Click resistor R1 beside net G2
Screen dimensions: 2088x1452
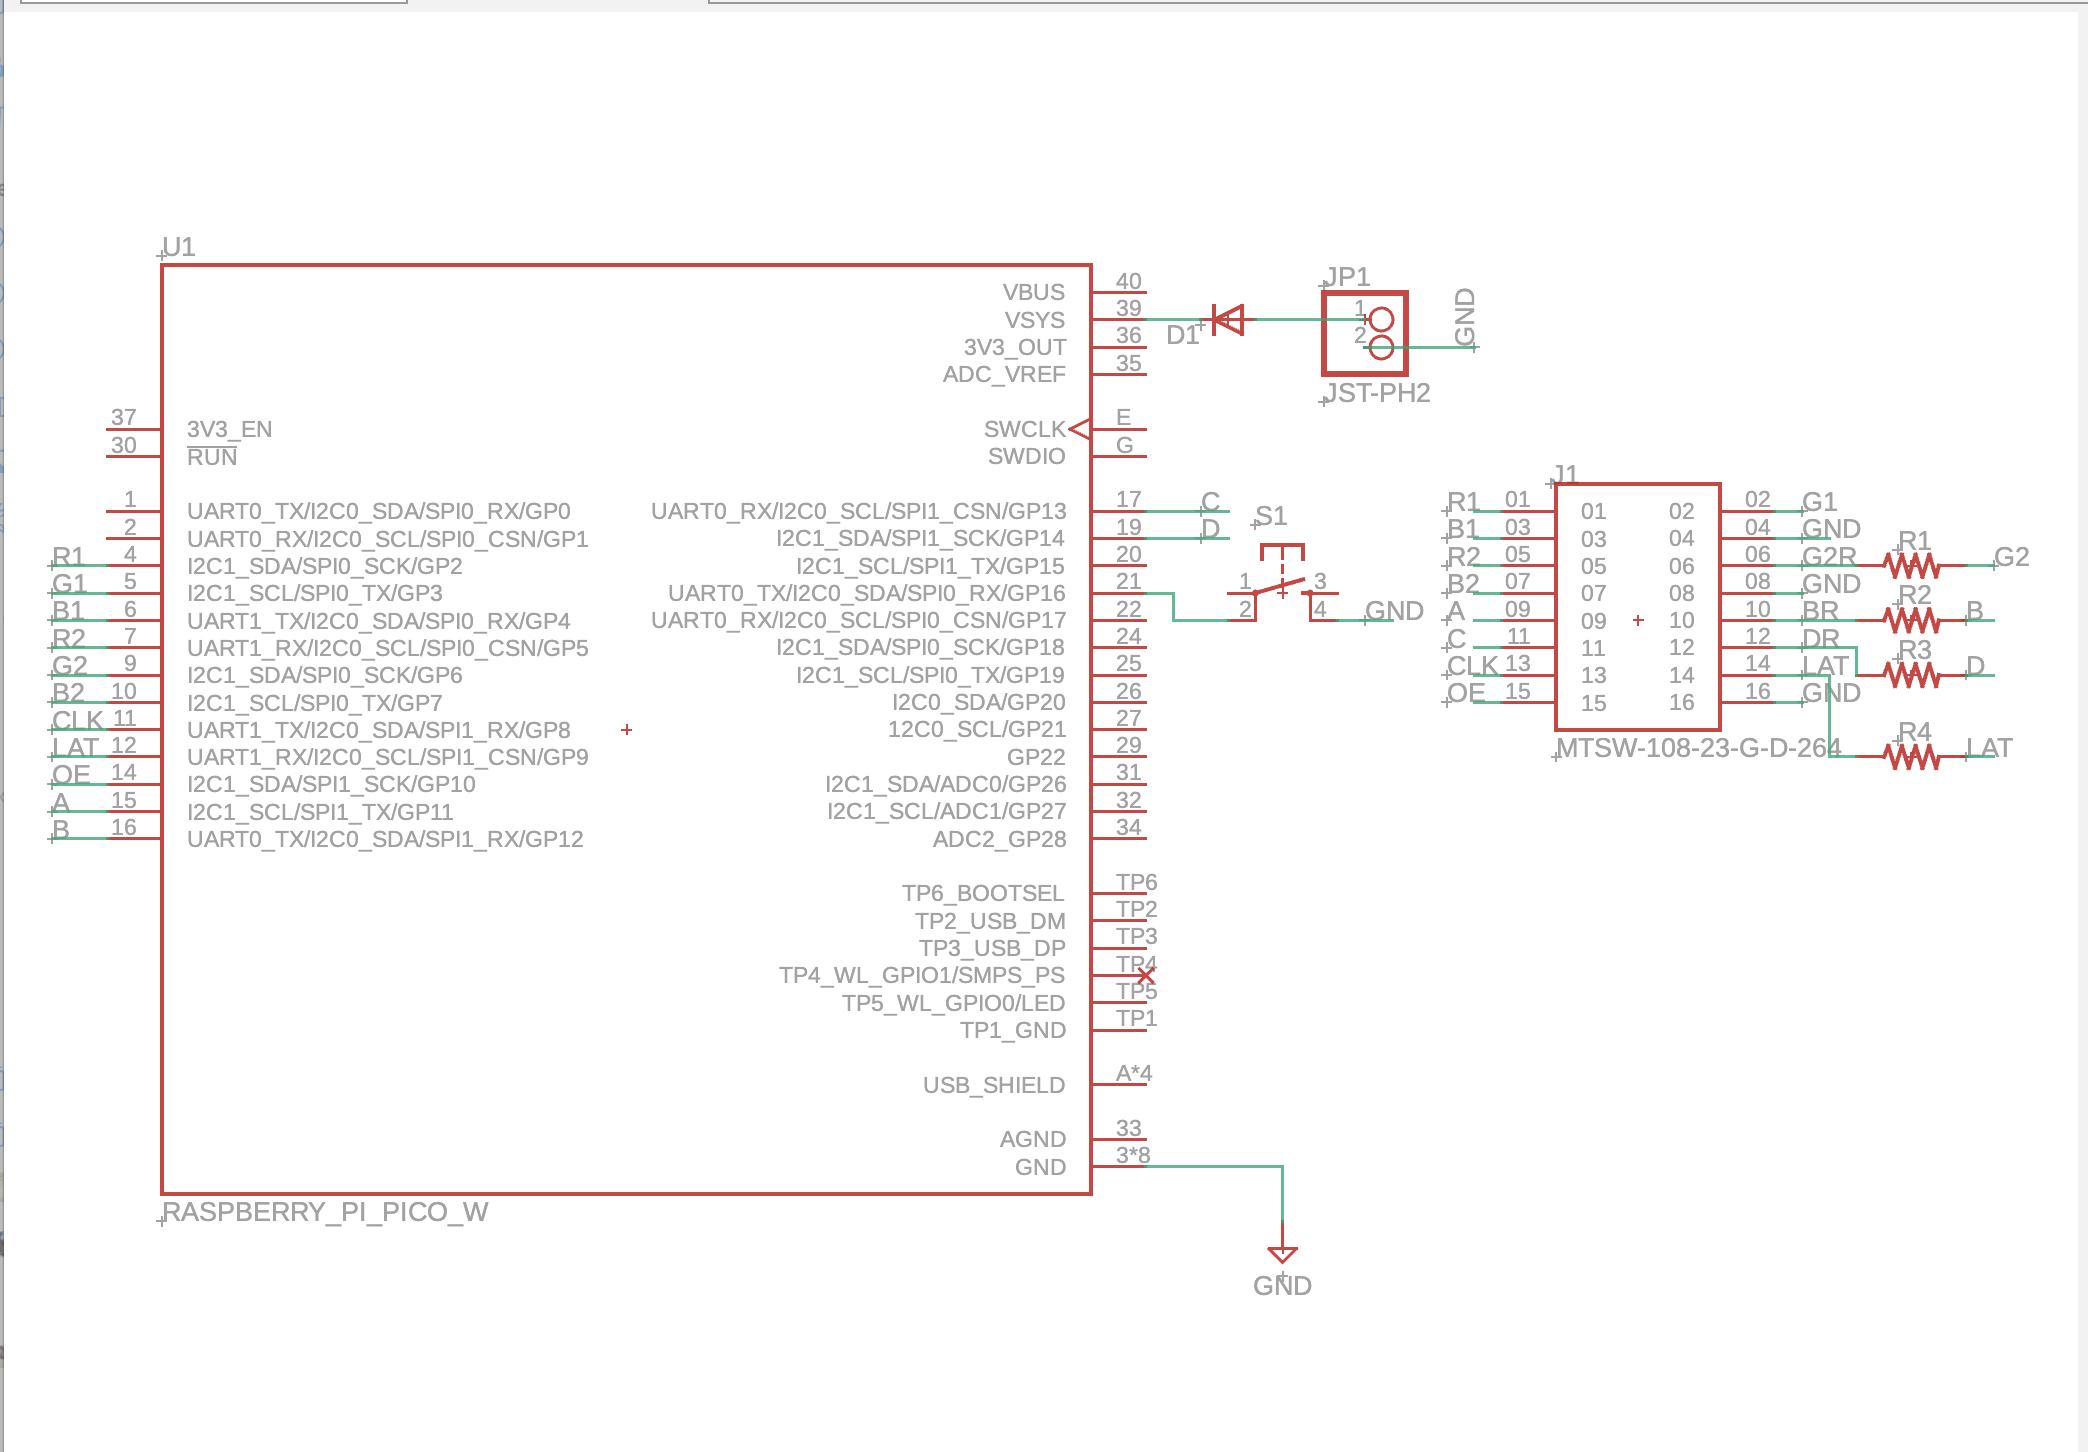(x=1913, y=565)
